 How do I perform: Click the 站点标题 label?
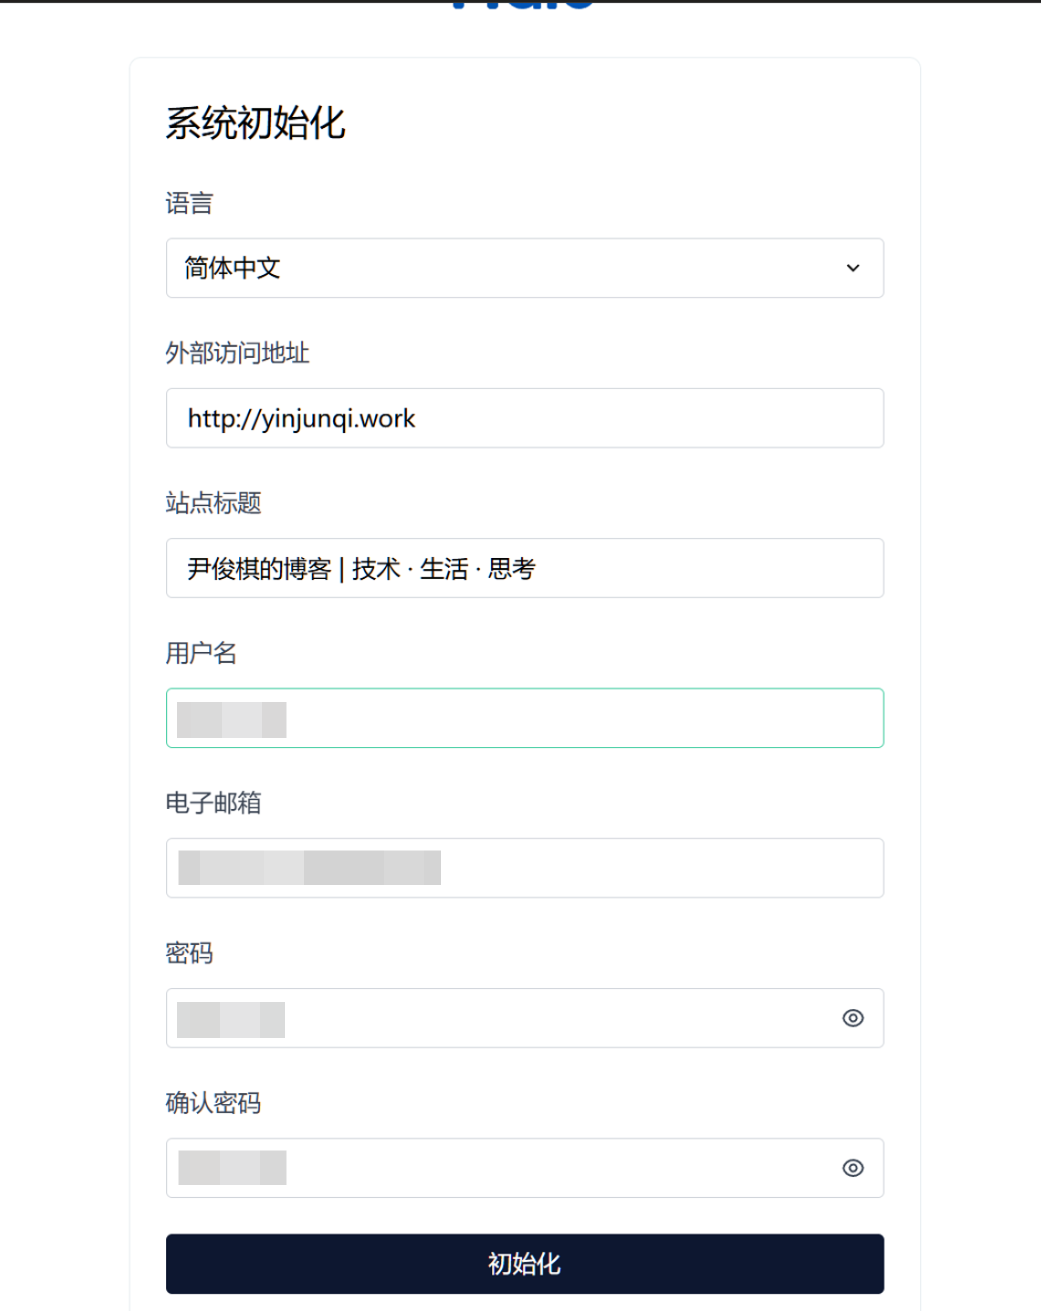(x=213, y=503)
